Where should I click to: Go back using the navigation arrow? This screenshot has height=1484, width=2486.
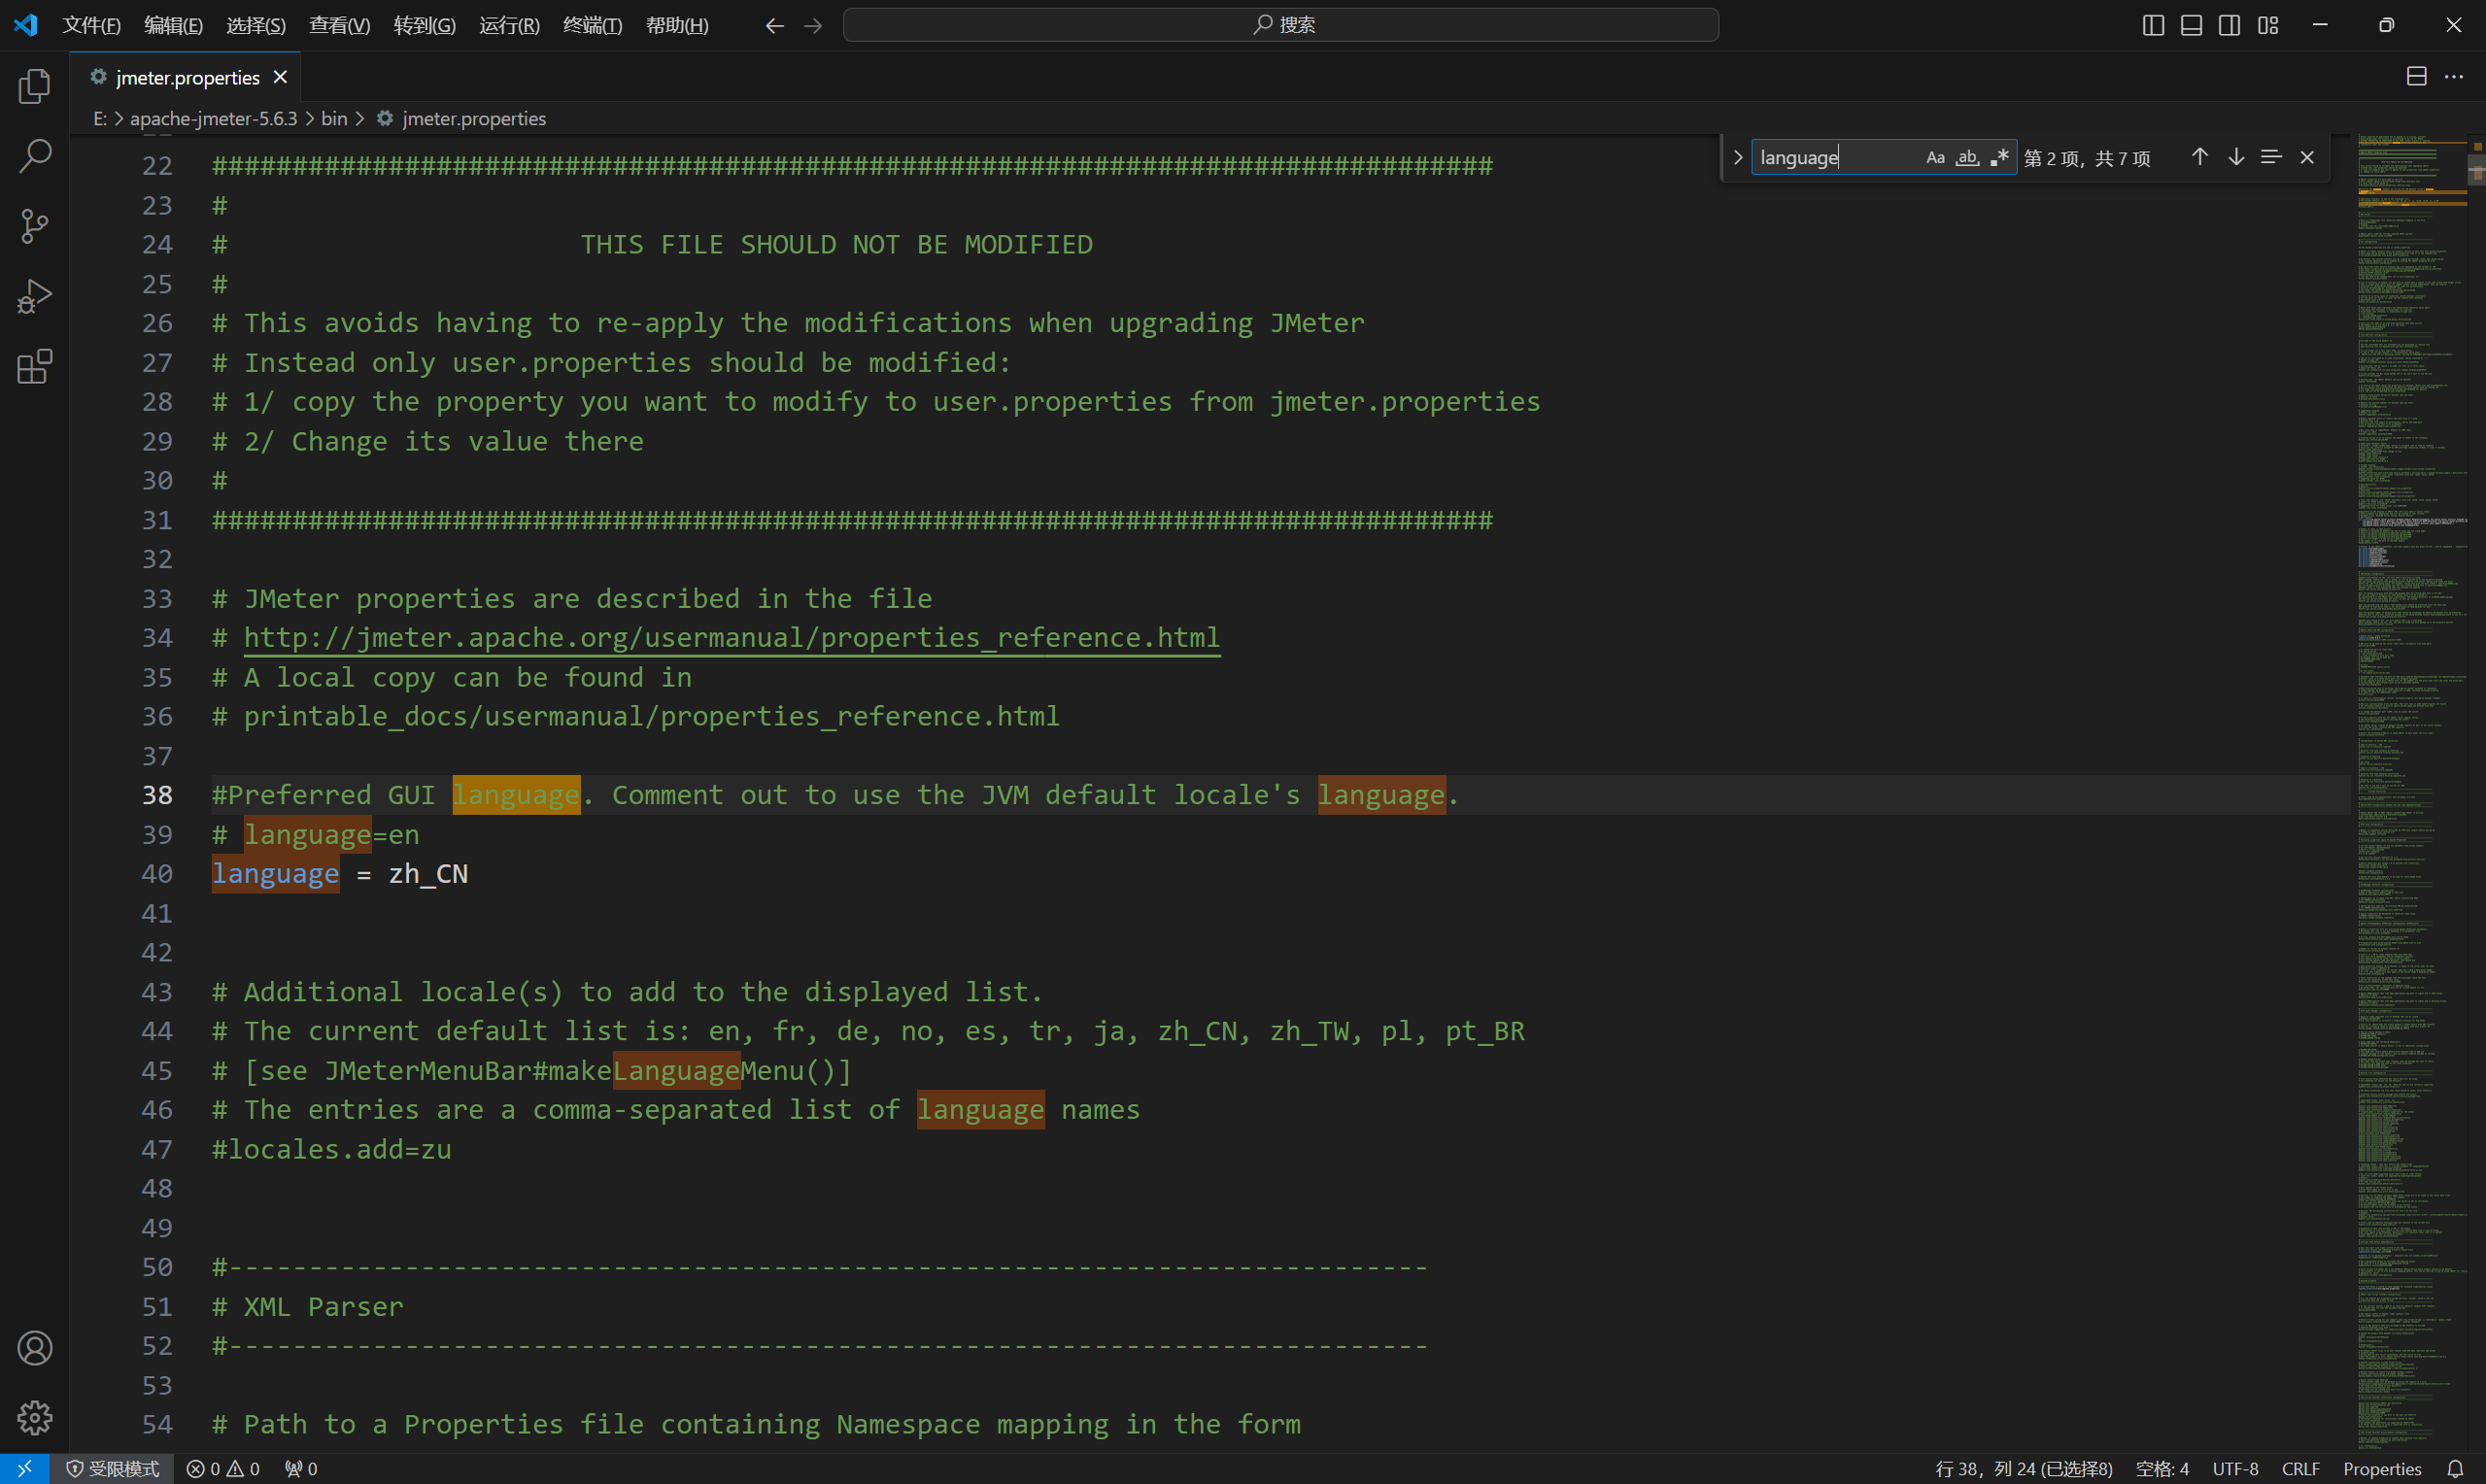tap(774, 25)
